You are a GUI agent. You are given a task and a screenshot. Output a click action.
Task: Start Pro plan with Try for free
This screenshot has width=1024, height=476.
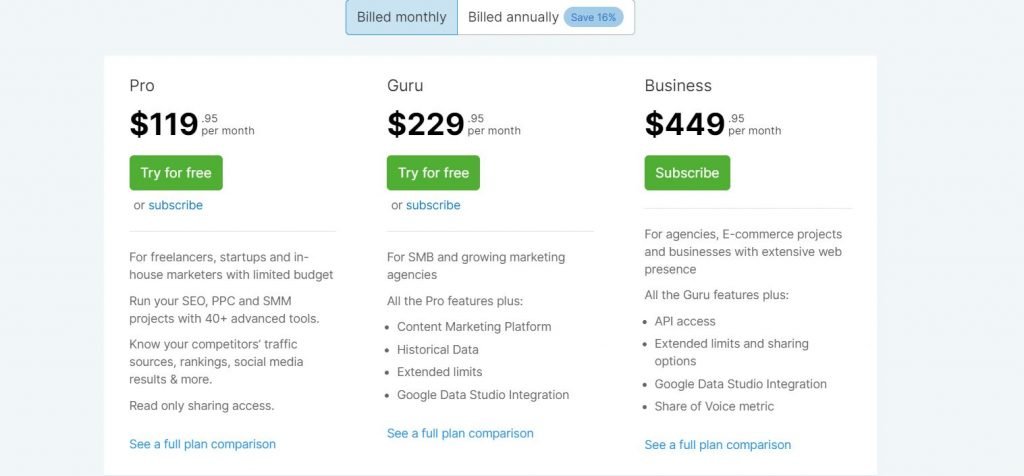coord(176,173)
